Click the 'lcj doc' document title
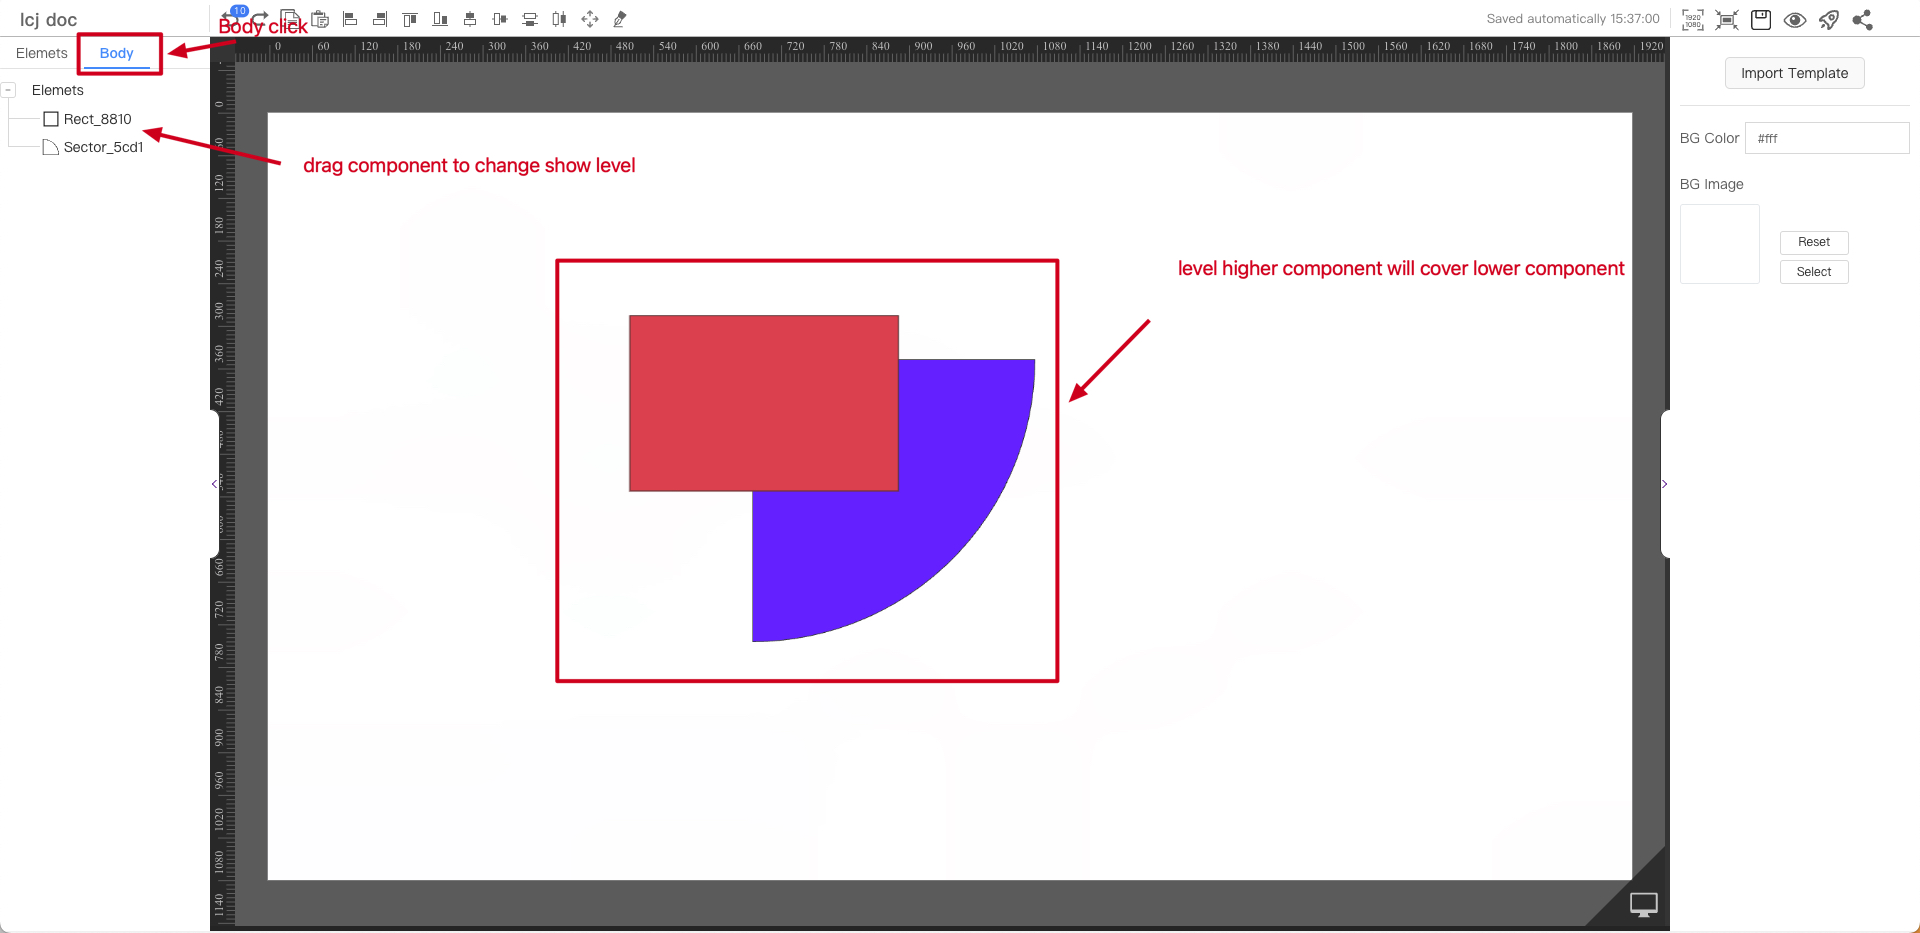 tap(48, 20)
